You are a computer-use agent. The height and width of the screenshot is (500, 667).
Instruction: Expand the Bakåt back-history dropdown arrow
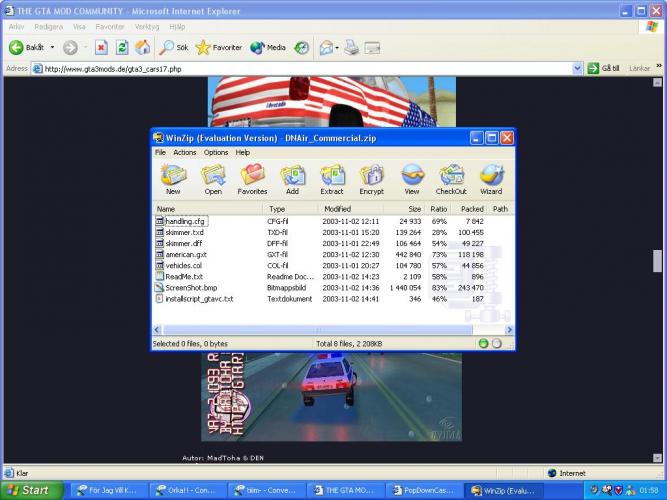pyautogui.click(x=51, y=47)
